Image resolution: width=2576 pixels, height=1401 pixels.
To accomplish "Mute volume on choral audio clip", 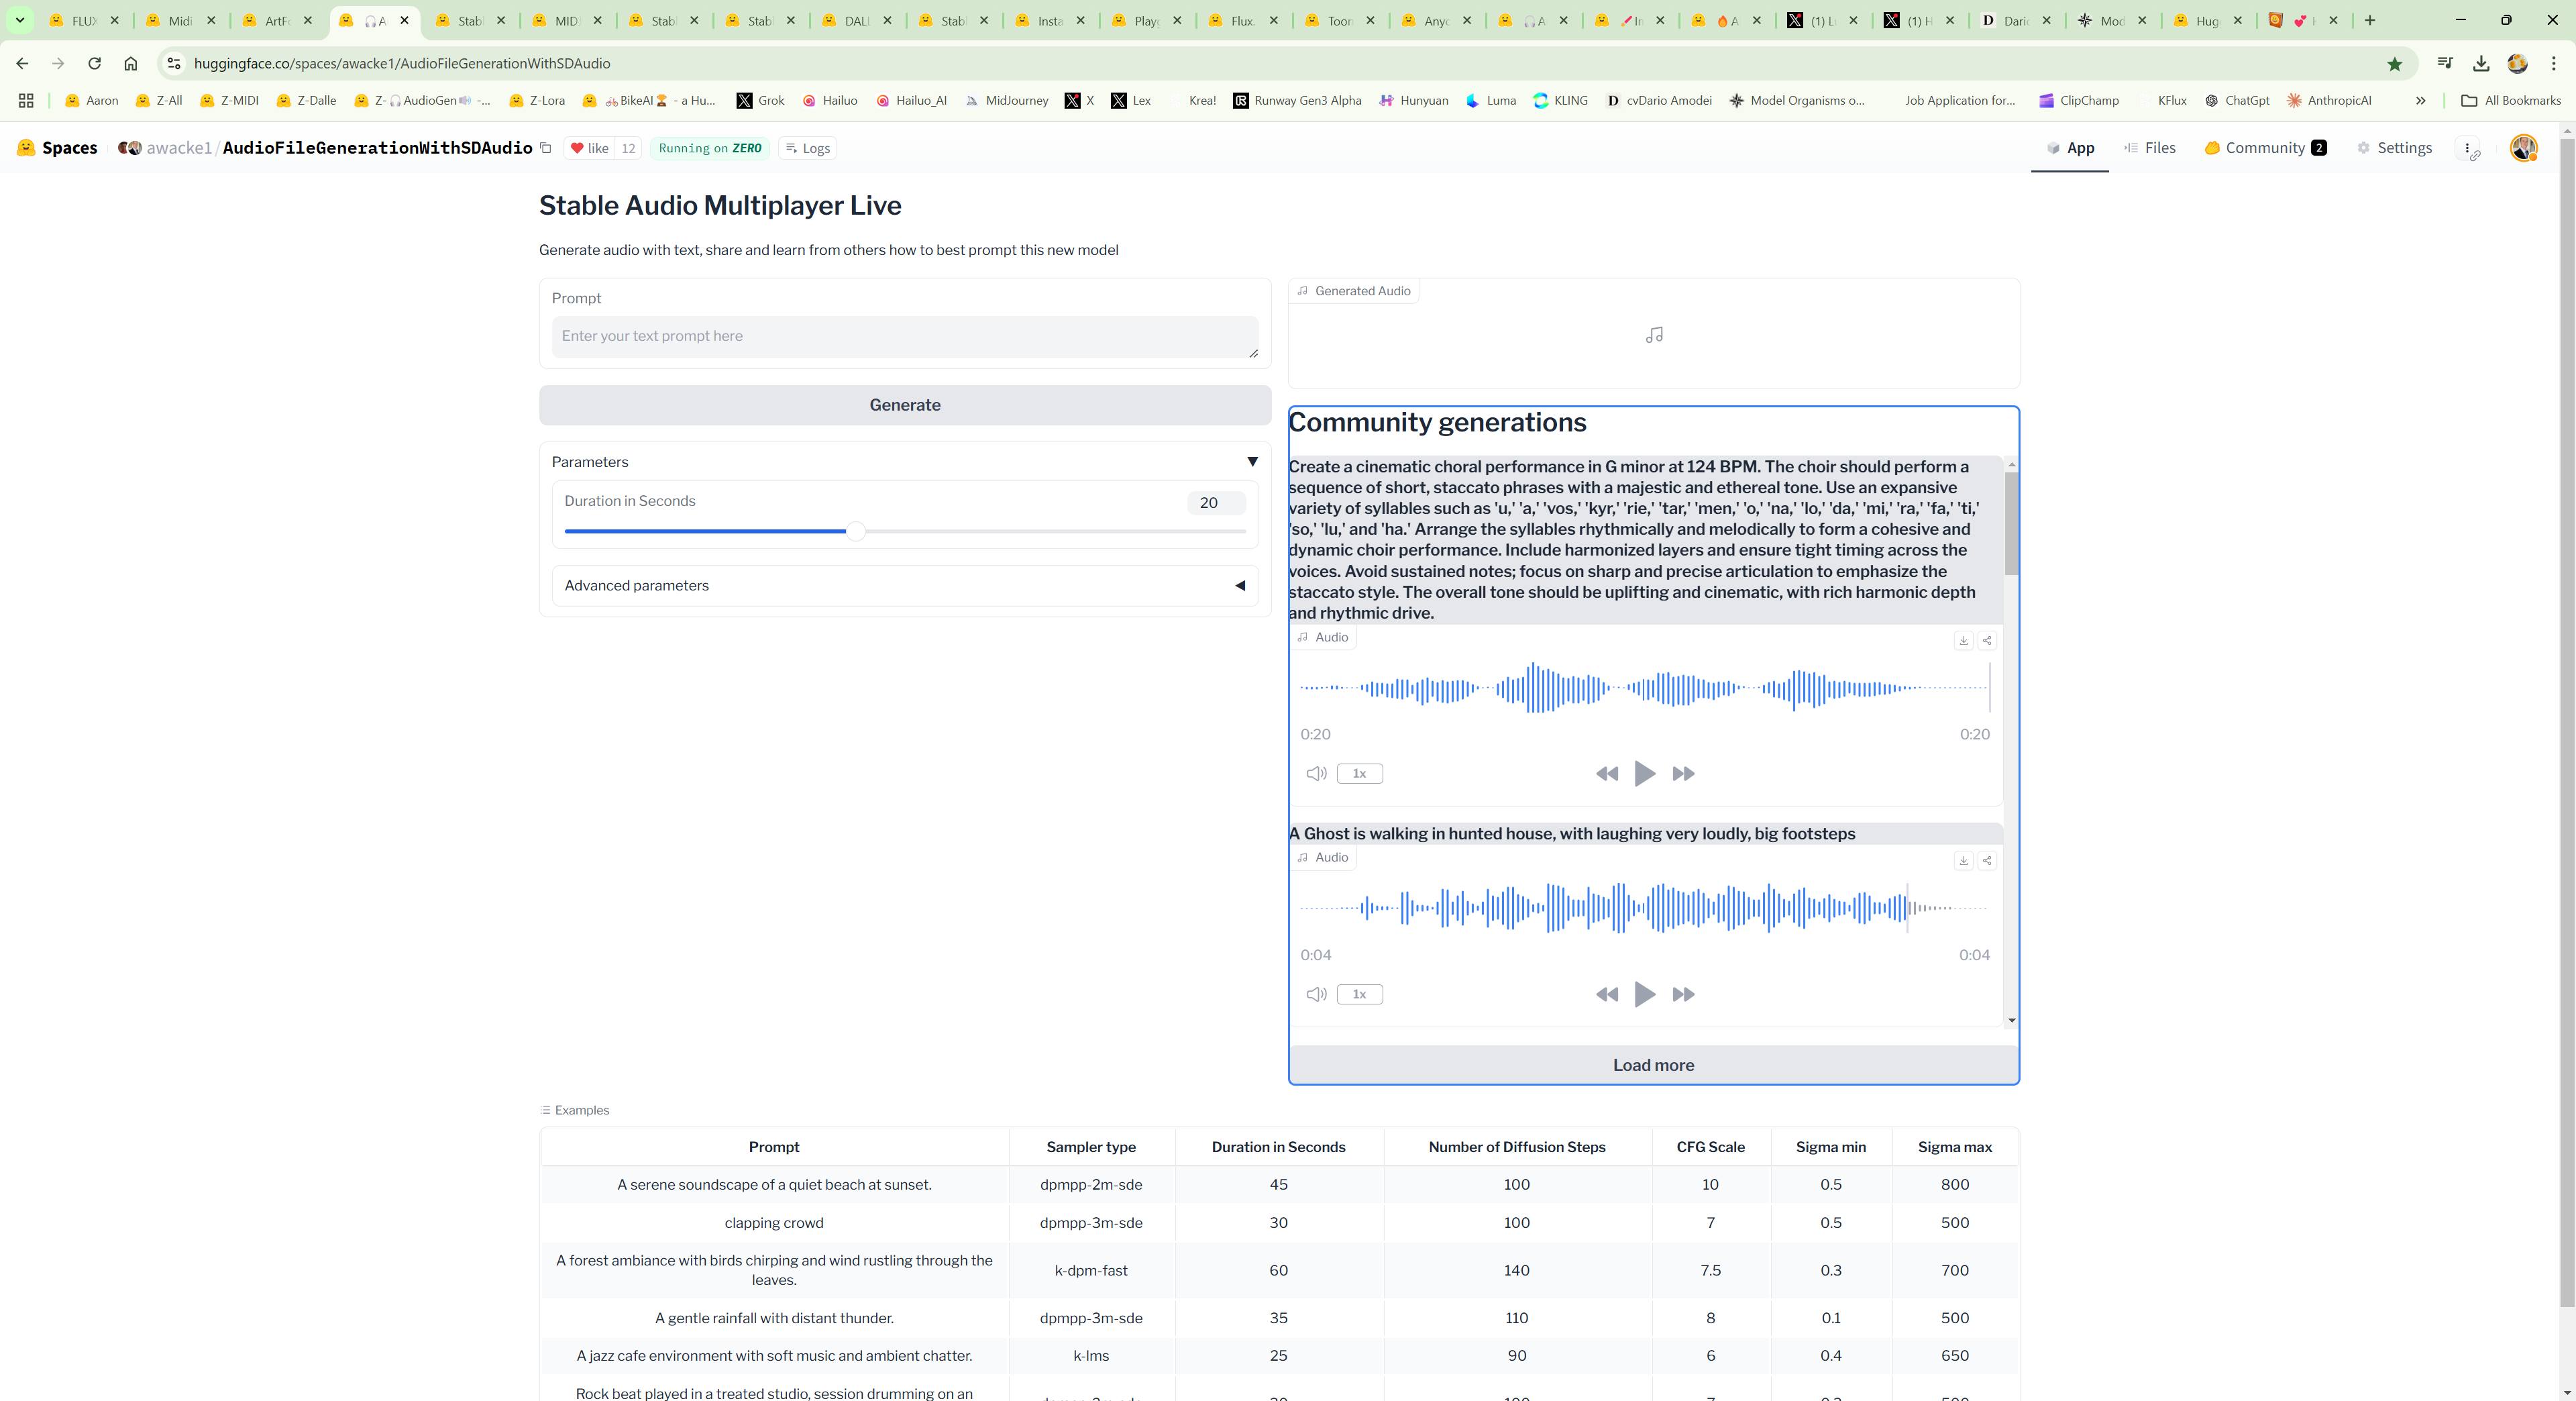I will point(1316,773).
